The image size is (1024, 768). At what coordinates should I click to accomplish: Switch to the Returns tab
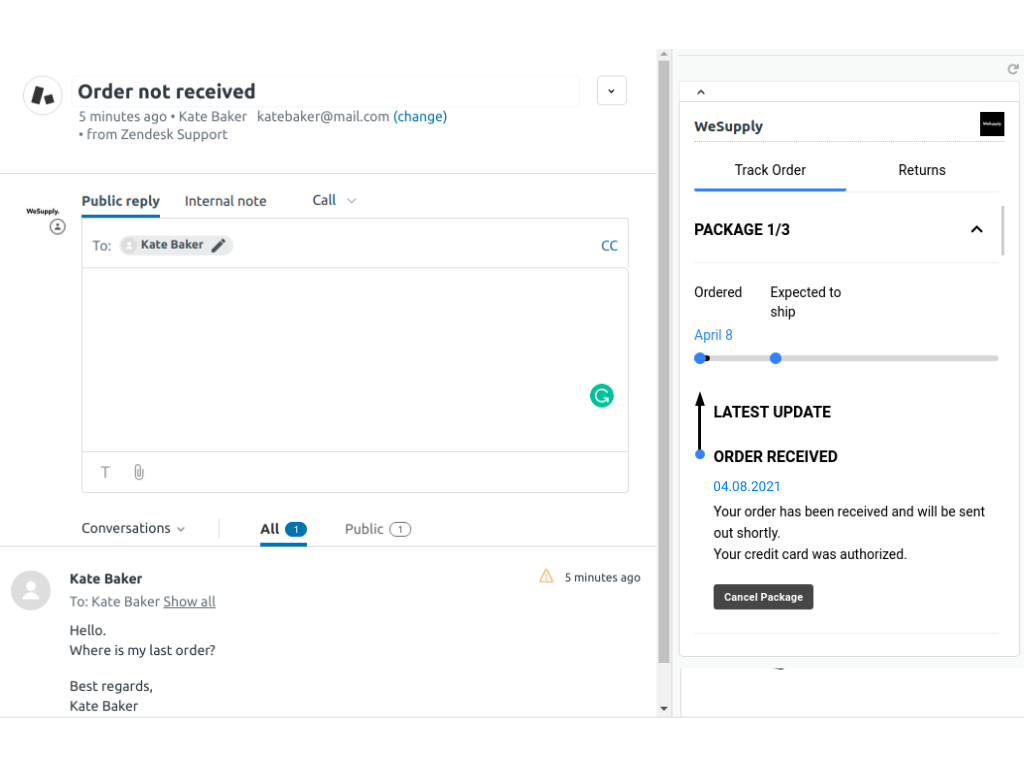921,170
